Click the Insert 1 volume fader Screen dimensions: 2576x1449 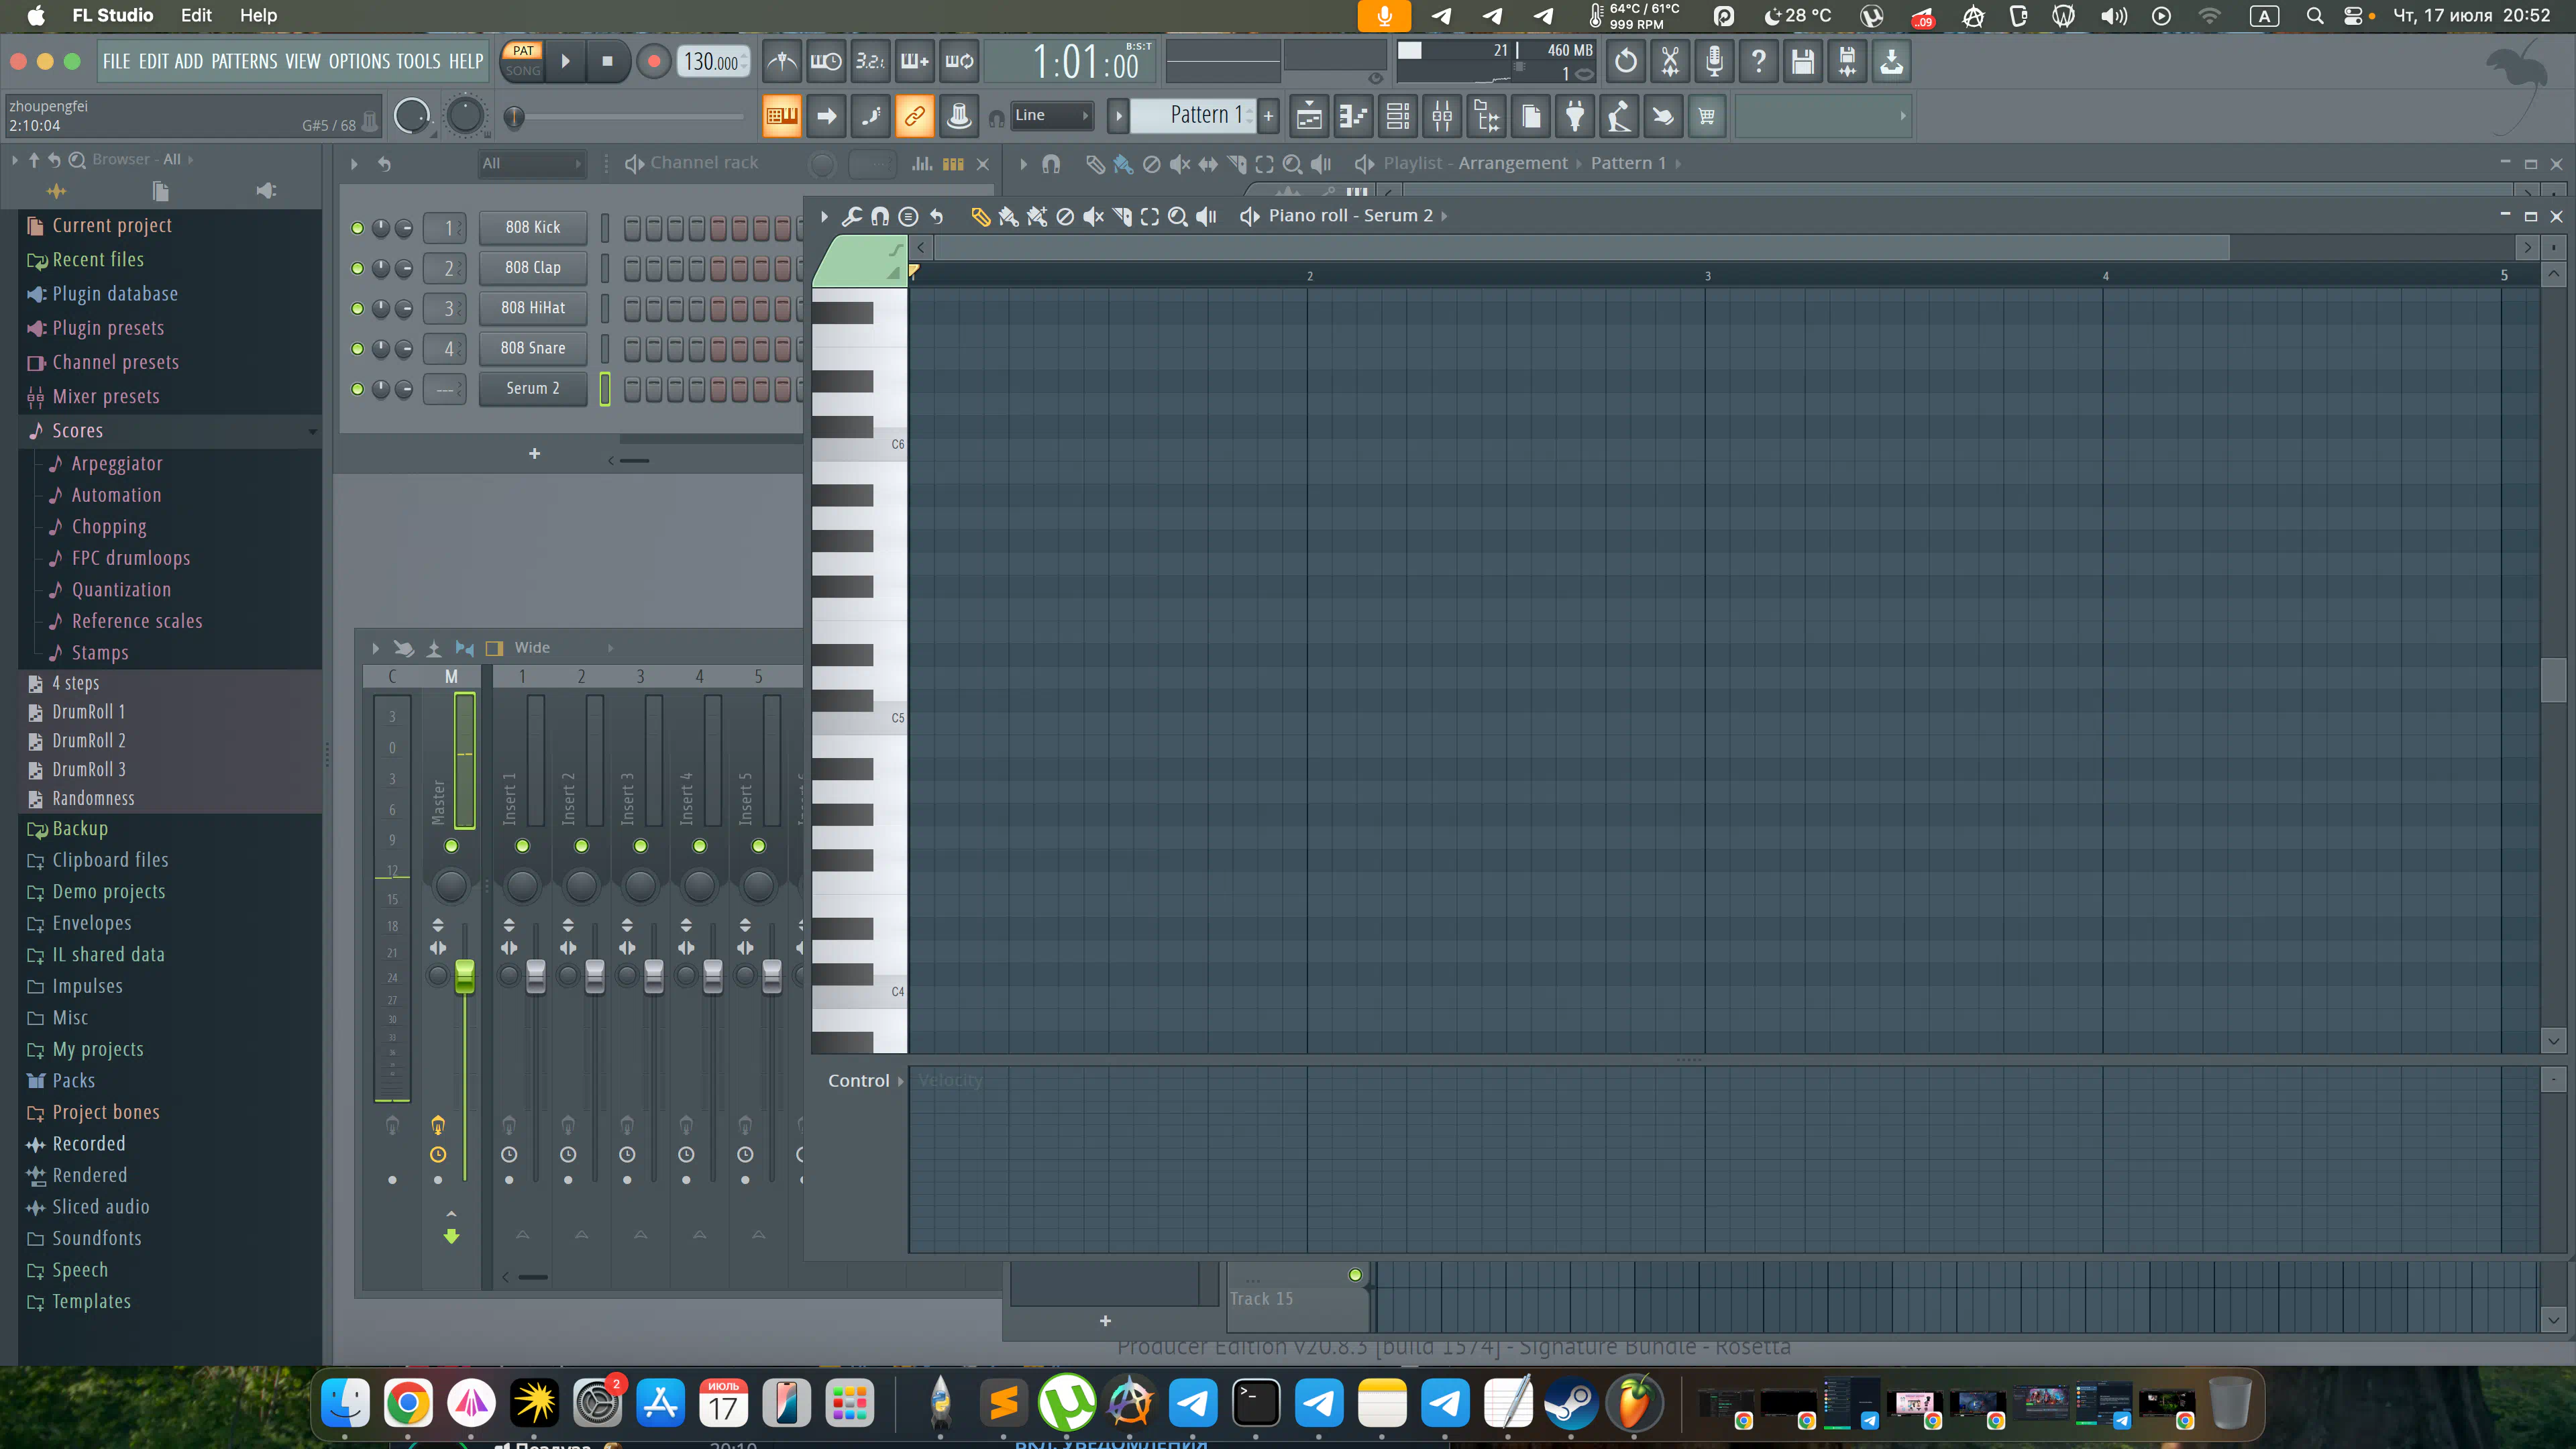coord(535,976)
